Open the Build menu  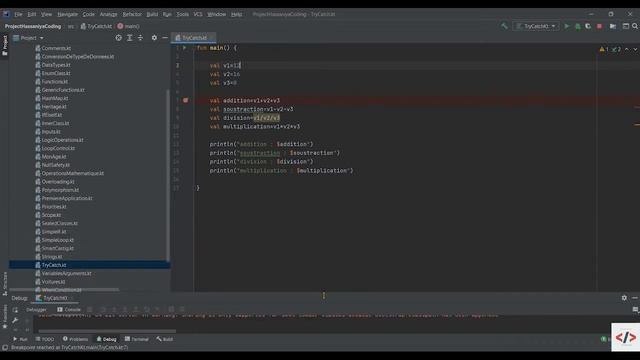coord(152,14)
